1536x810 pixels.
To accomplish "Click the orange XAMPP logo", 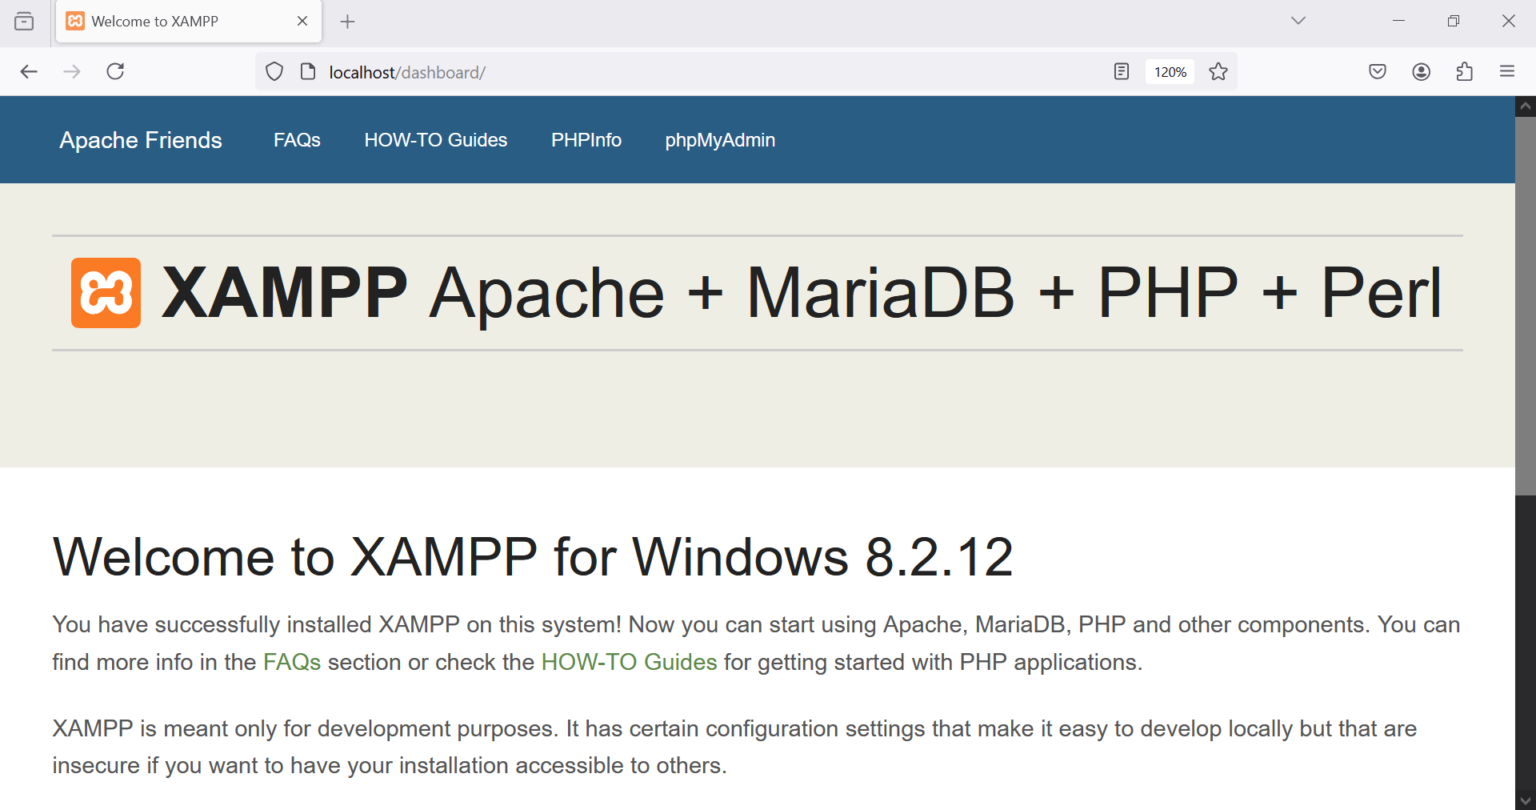I will click(x=106, y=293).
